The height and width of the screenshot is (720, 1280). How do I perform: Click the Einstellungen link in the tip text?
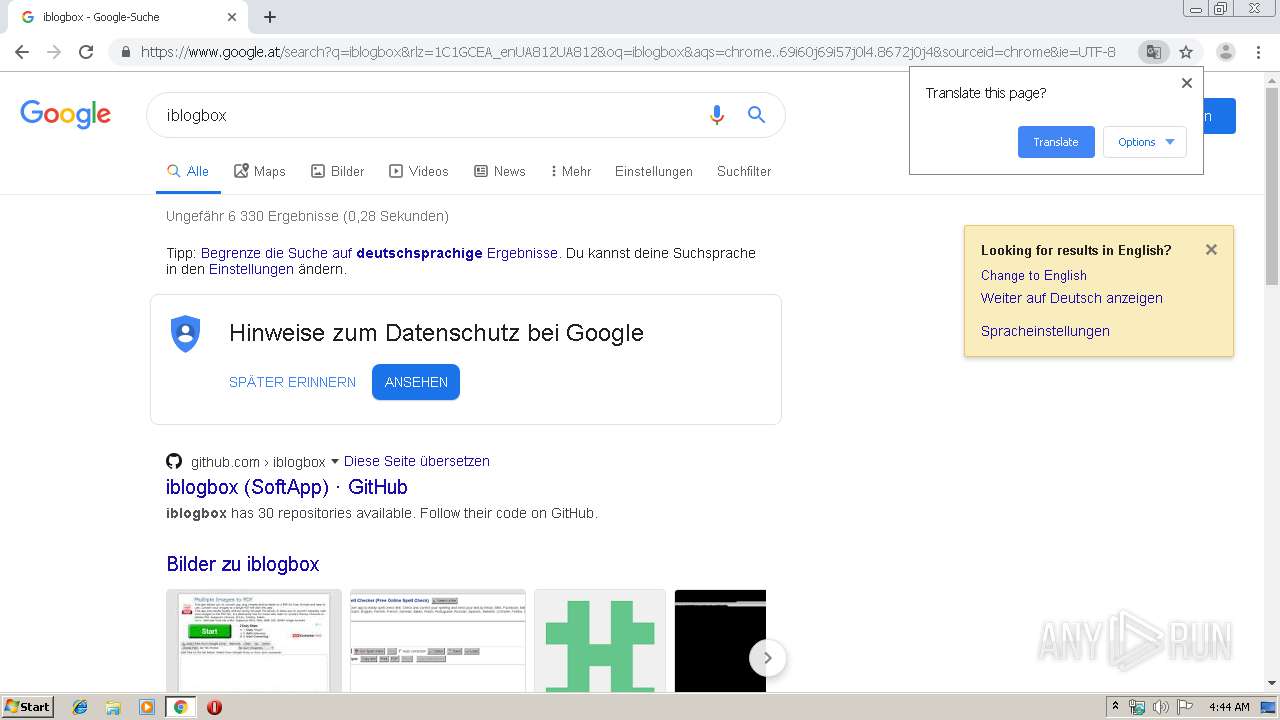coord(251,269)
